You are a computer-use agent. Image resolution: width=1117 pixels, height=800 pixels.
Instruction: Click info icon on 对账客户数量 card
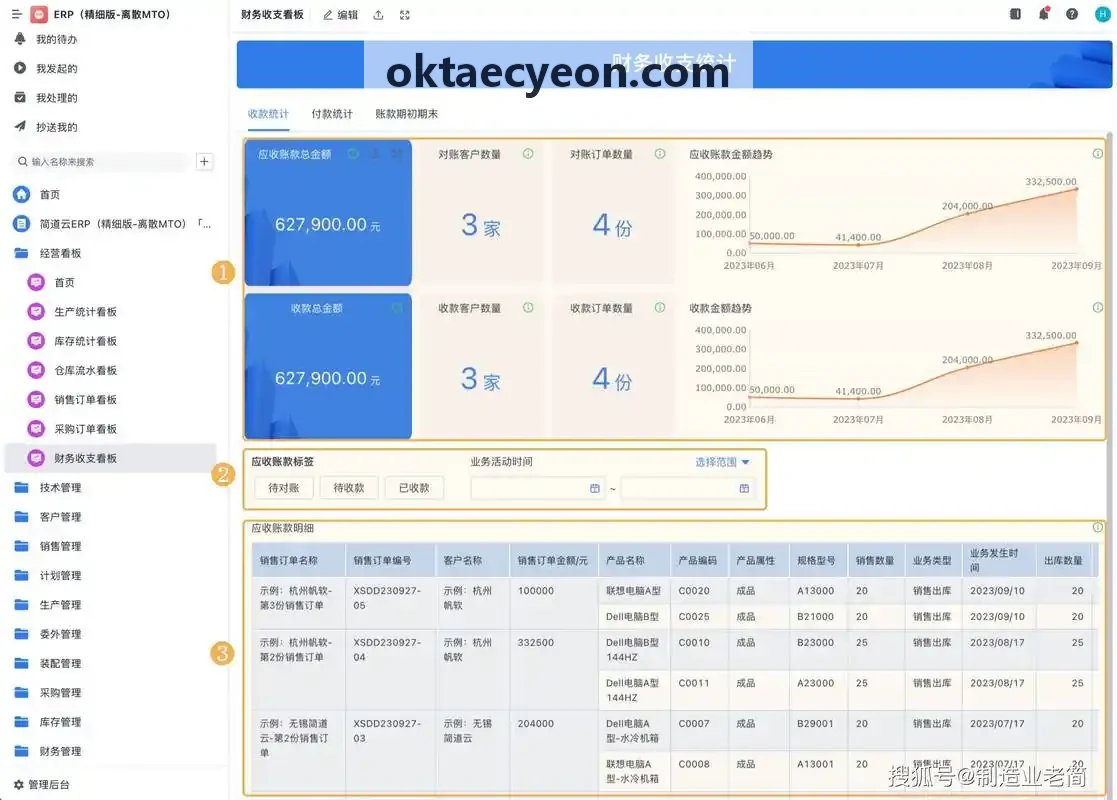pos(528,153)
